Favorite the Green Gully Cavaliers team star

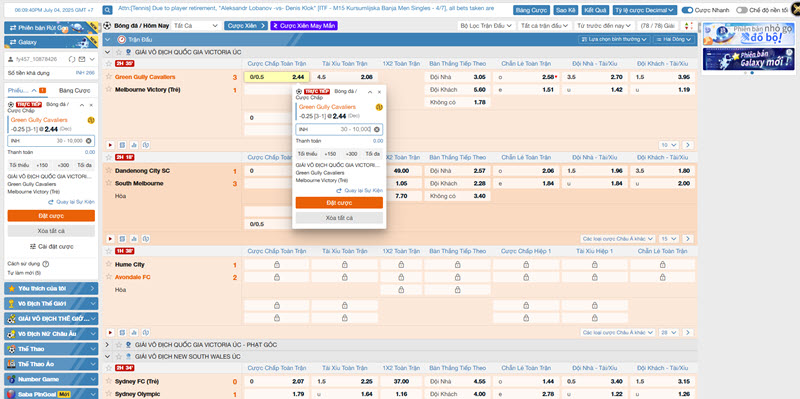(x=108, y=77)
